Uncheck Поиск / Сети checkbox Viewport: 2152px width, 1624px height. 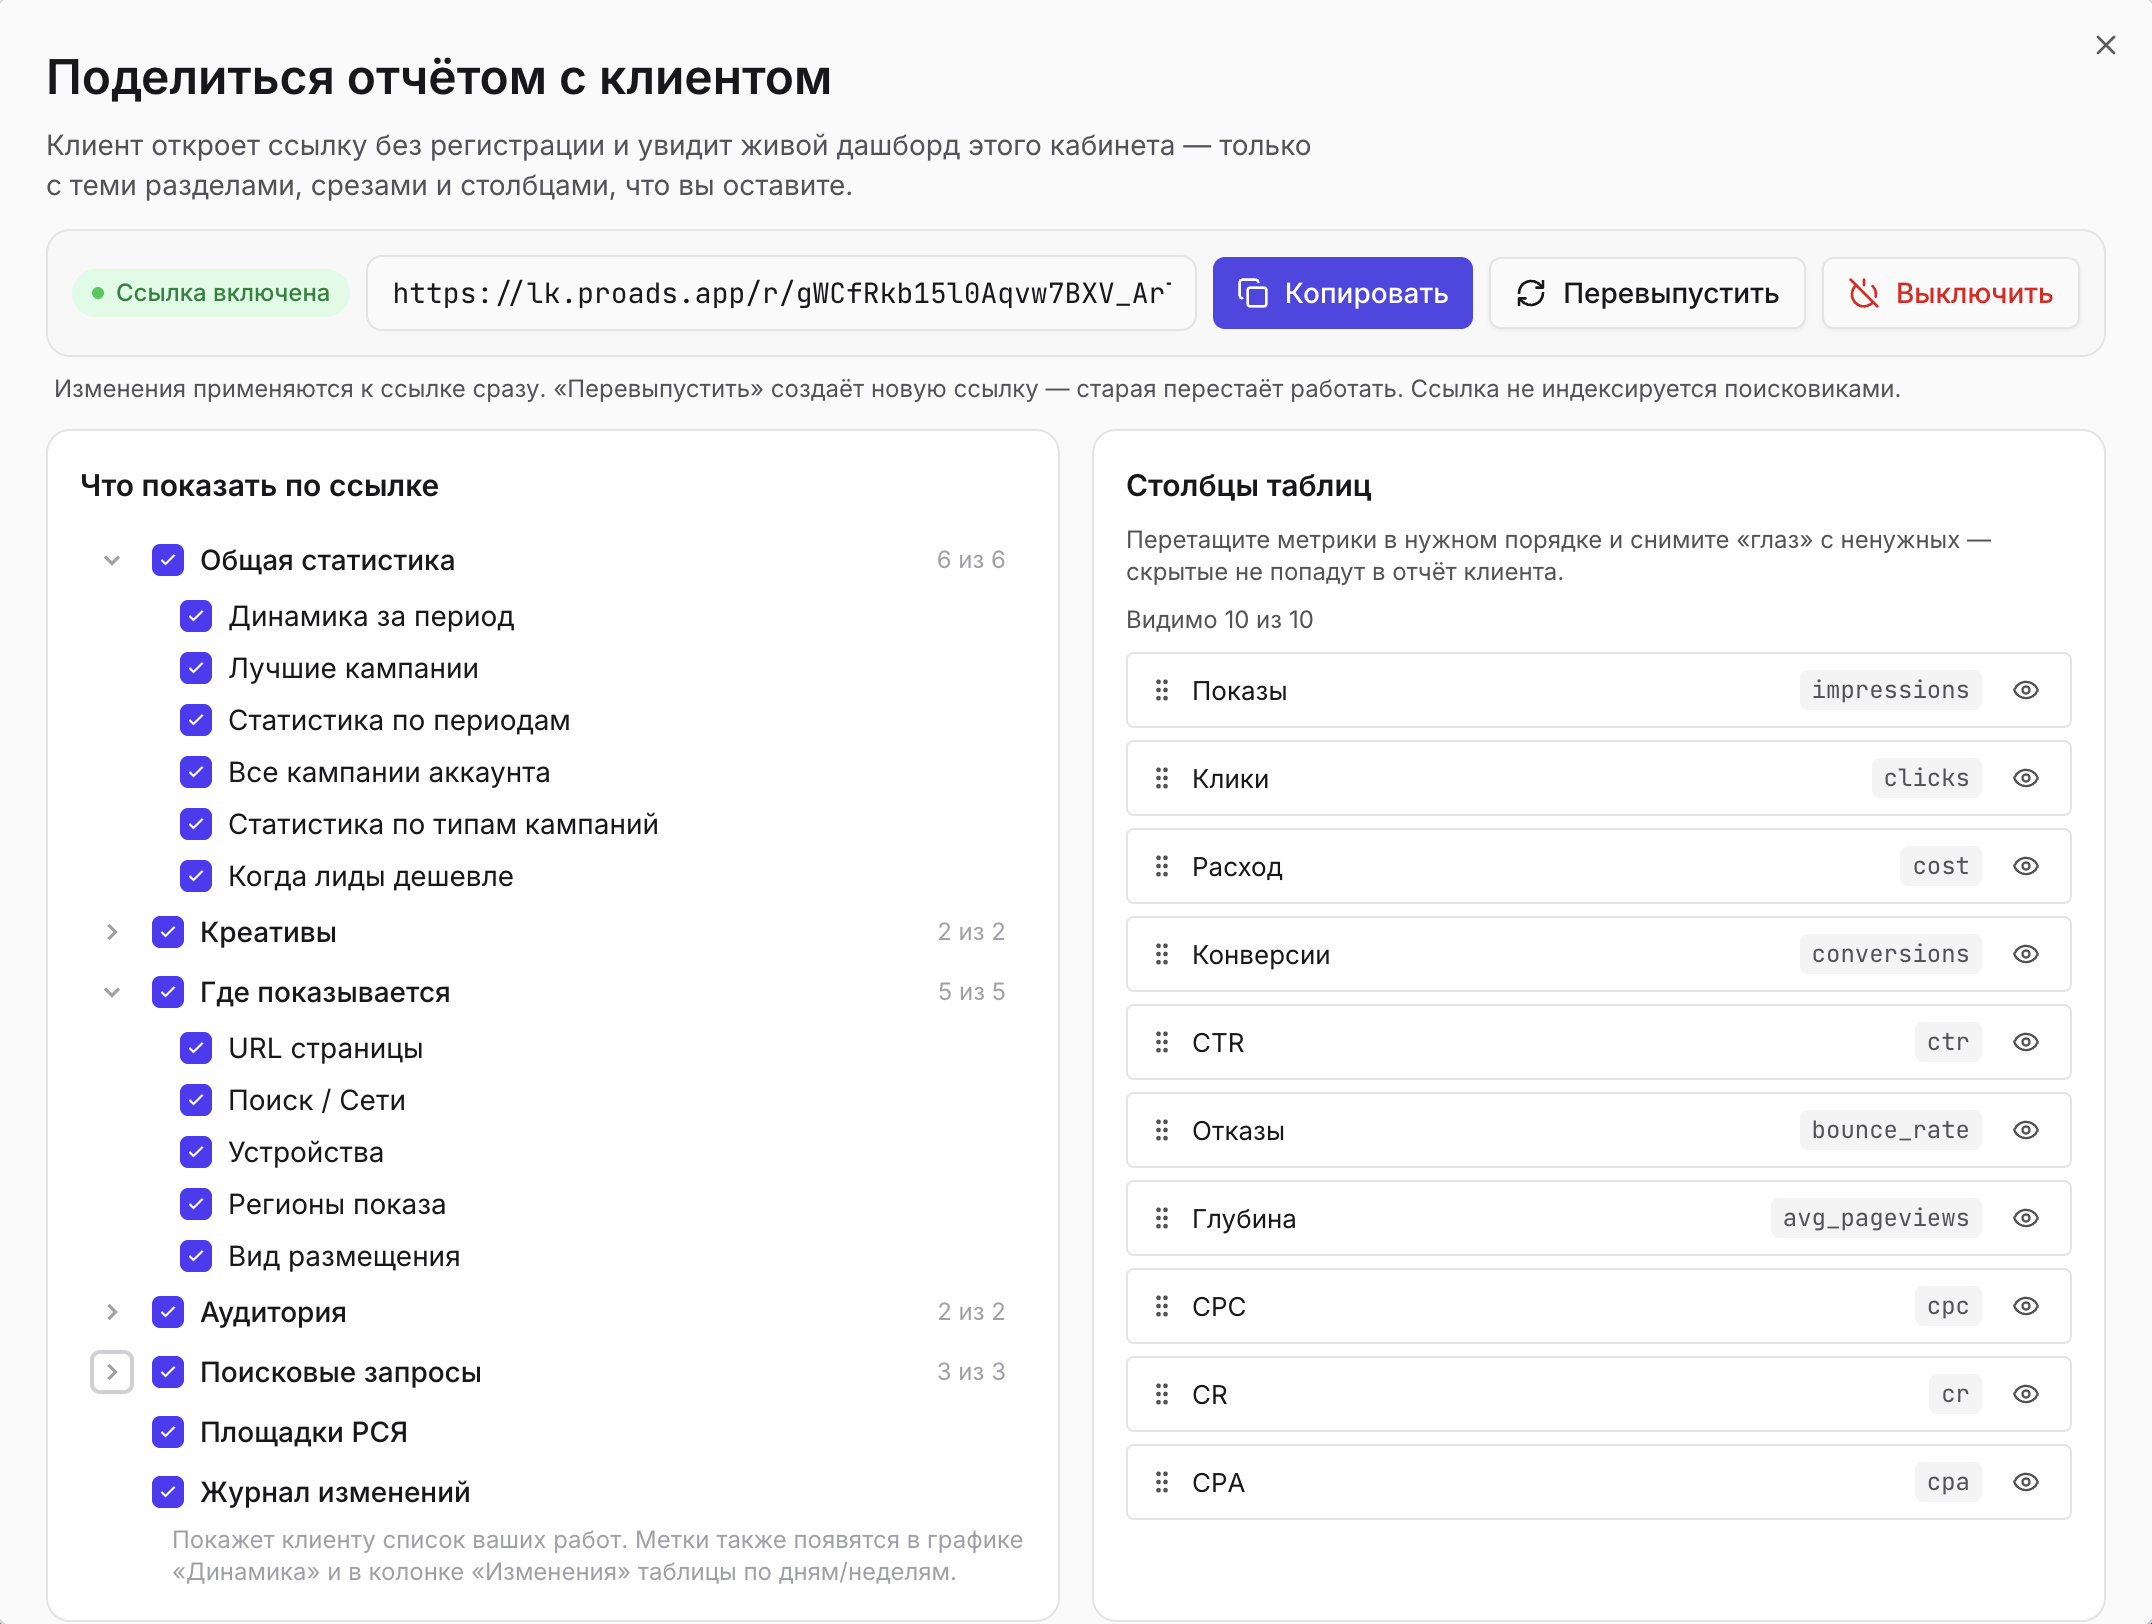[x=196, y=1100]
